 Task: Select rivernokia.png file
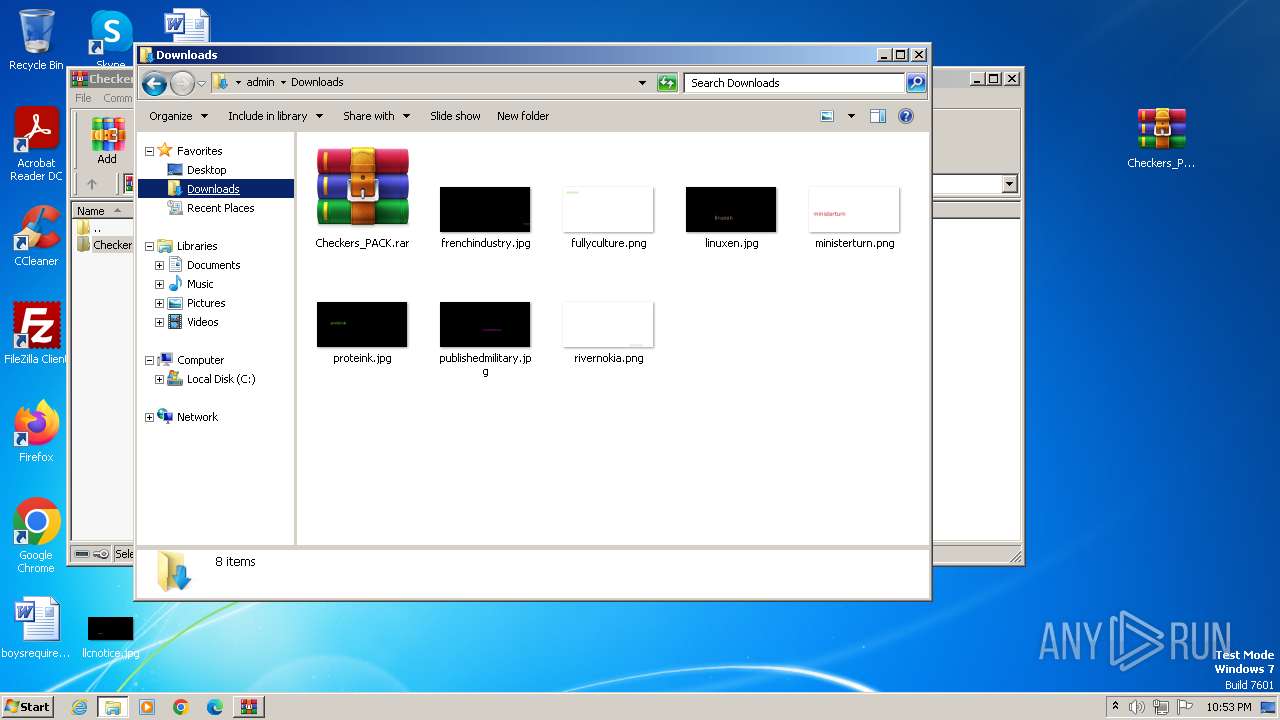point(608,324)
